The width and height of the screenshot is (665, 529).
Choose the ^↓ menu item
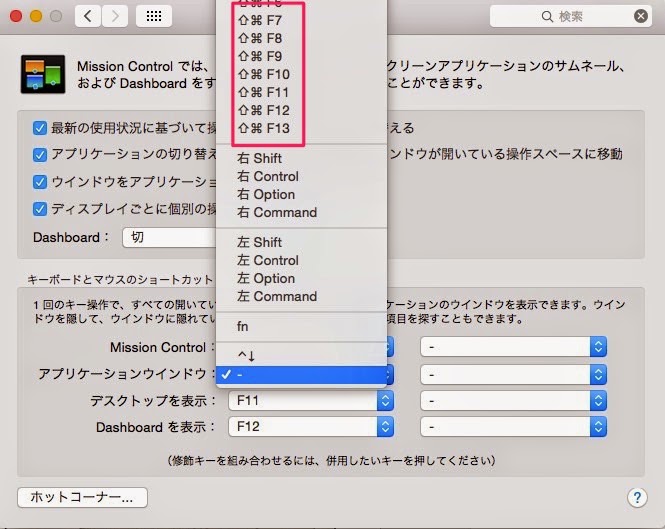pyautogui.click(x=301, y=355)
